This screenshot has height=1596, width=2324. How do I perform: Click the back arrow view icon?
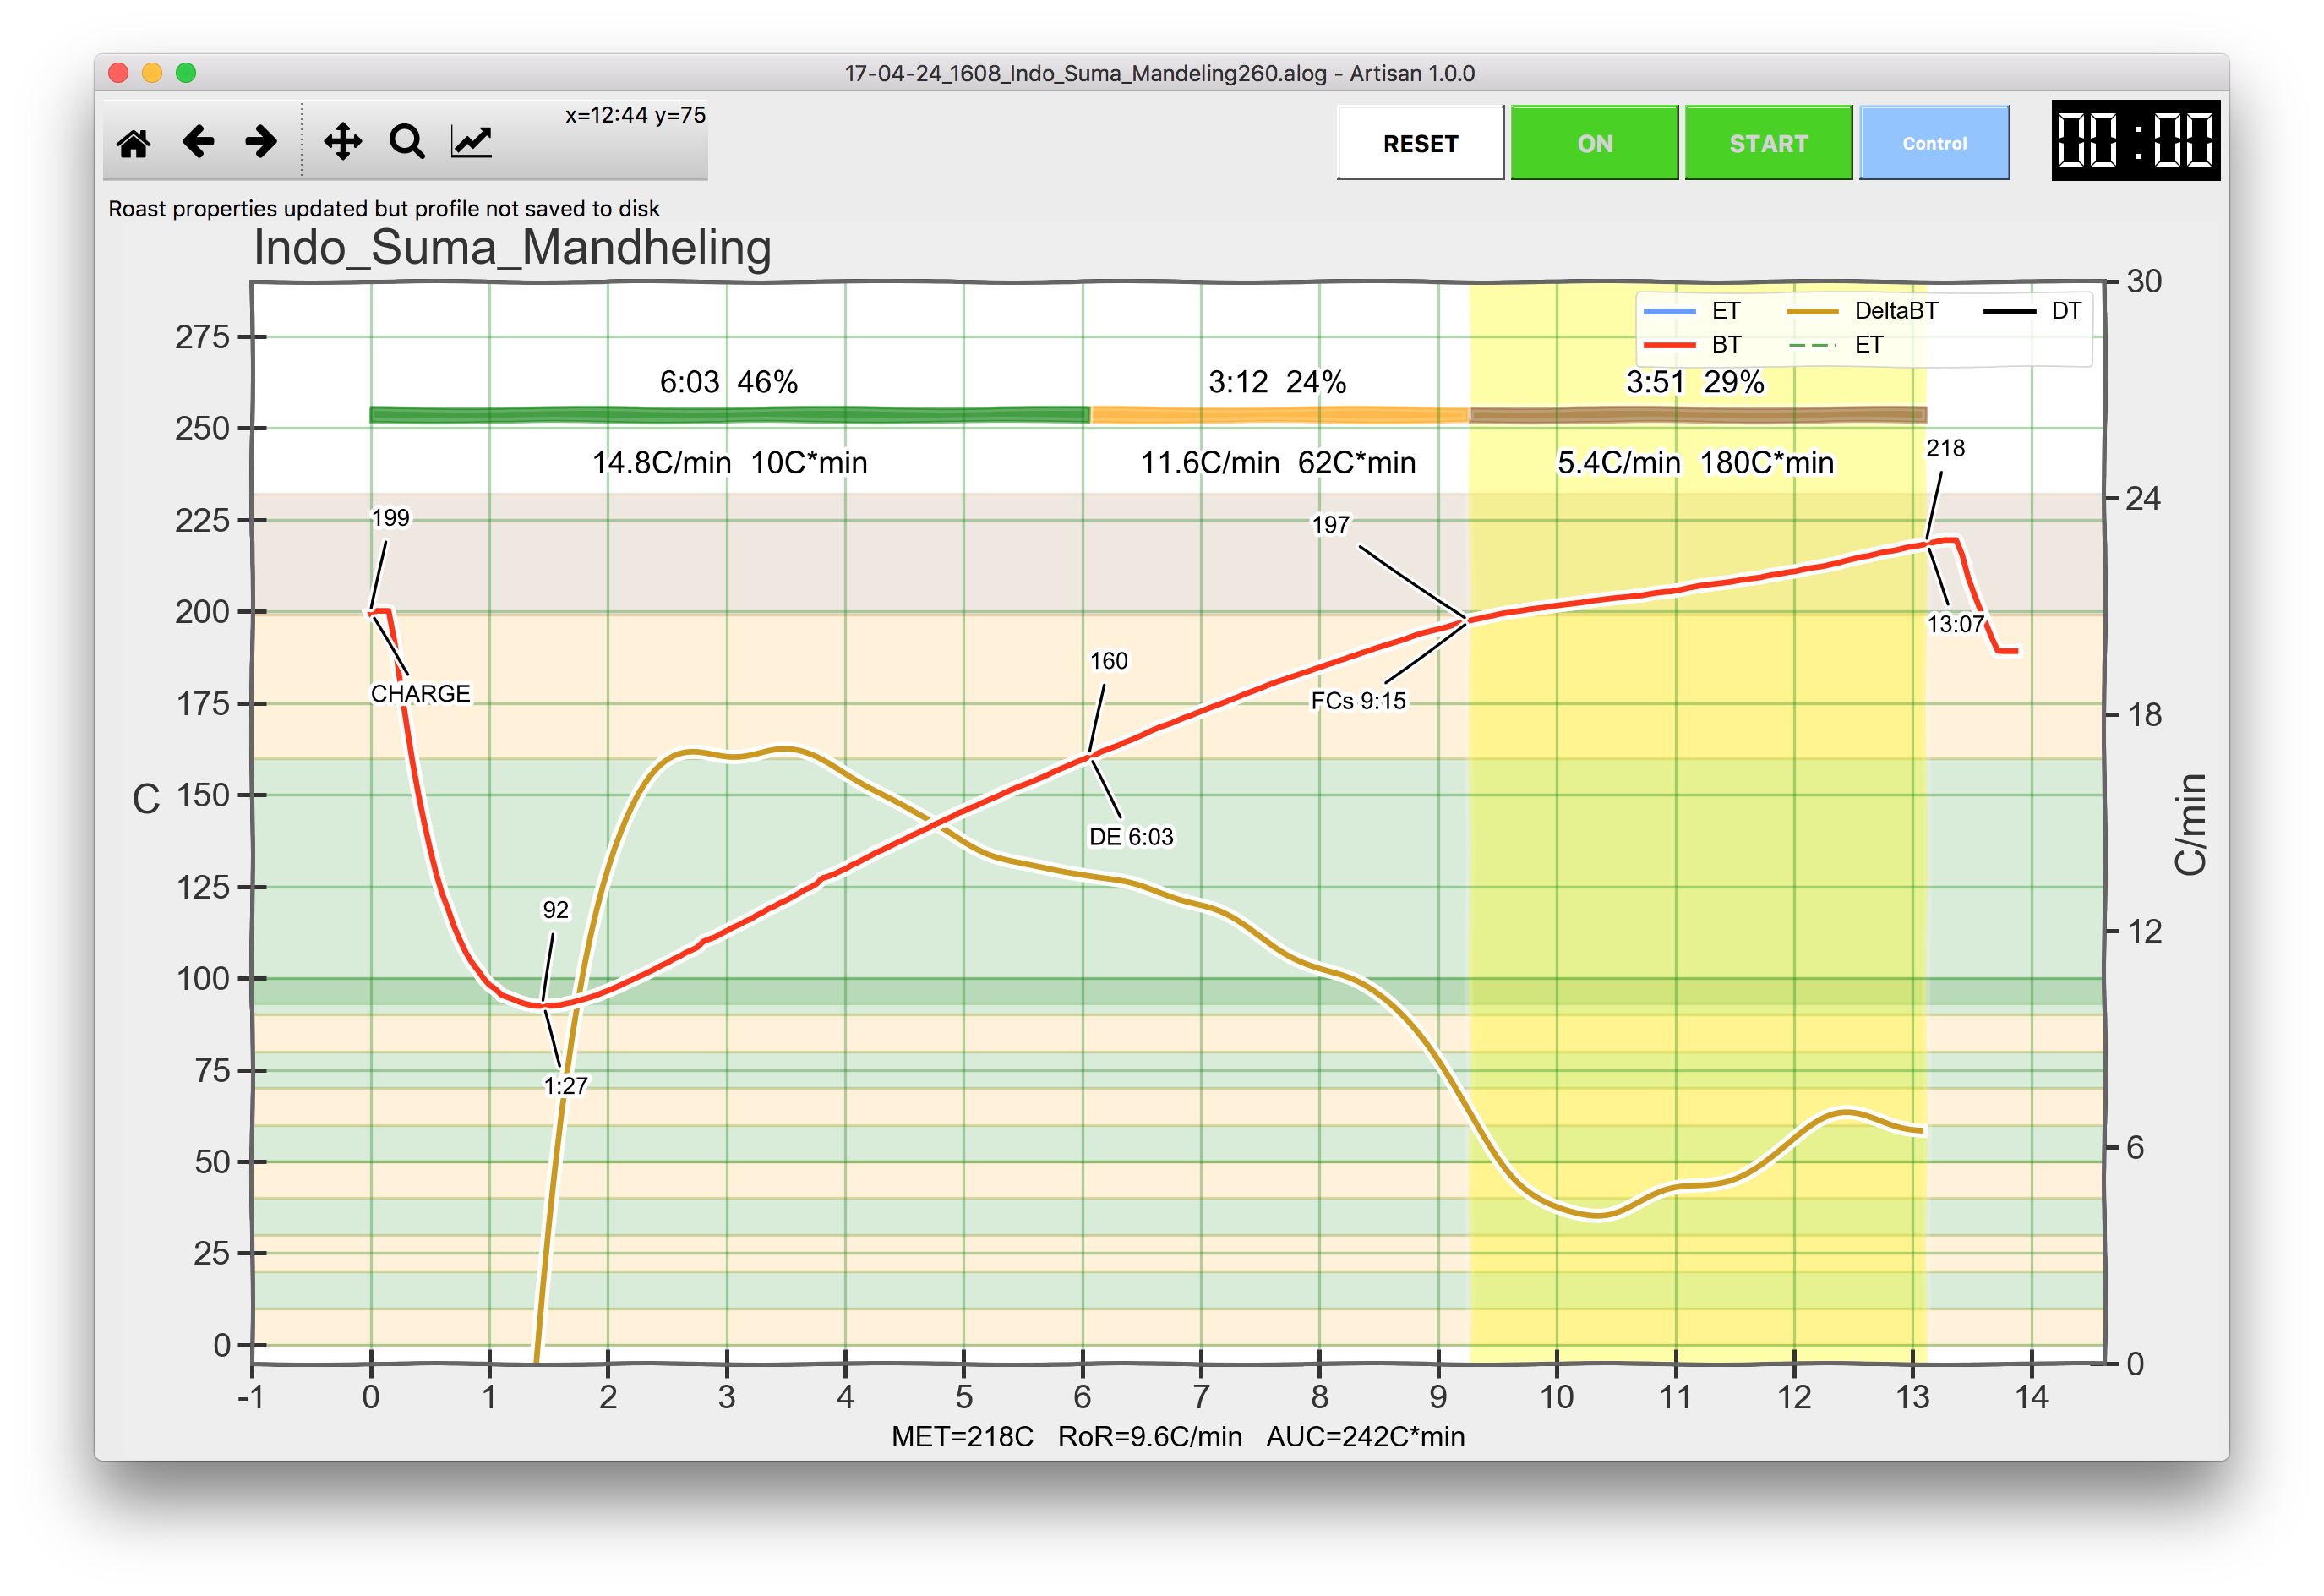point(198,142)
